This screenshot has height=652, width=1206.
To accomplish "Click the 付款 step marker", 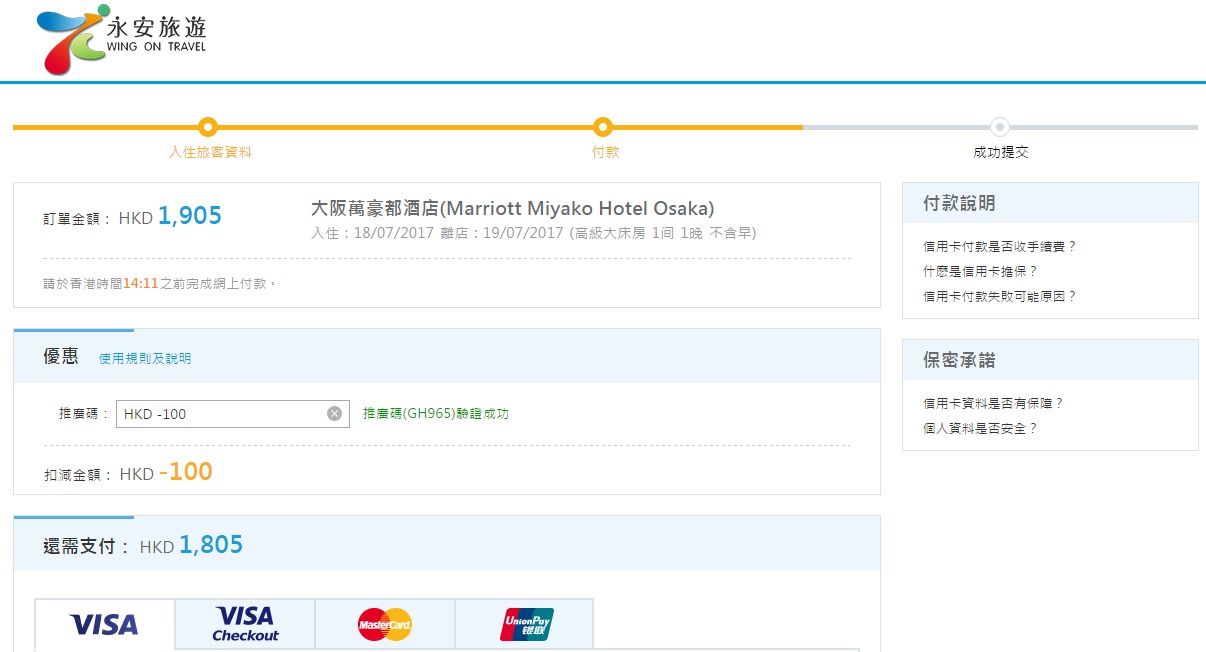I will [x=602, y=127].
